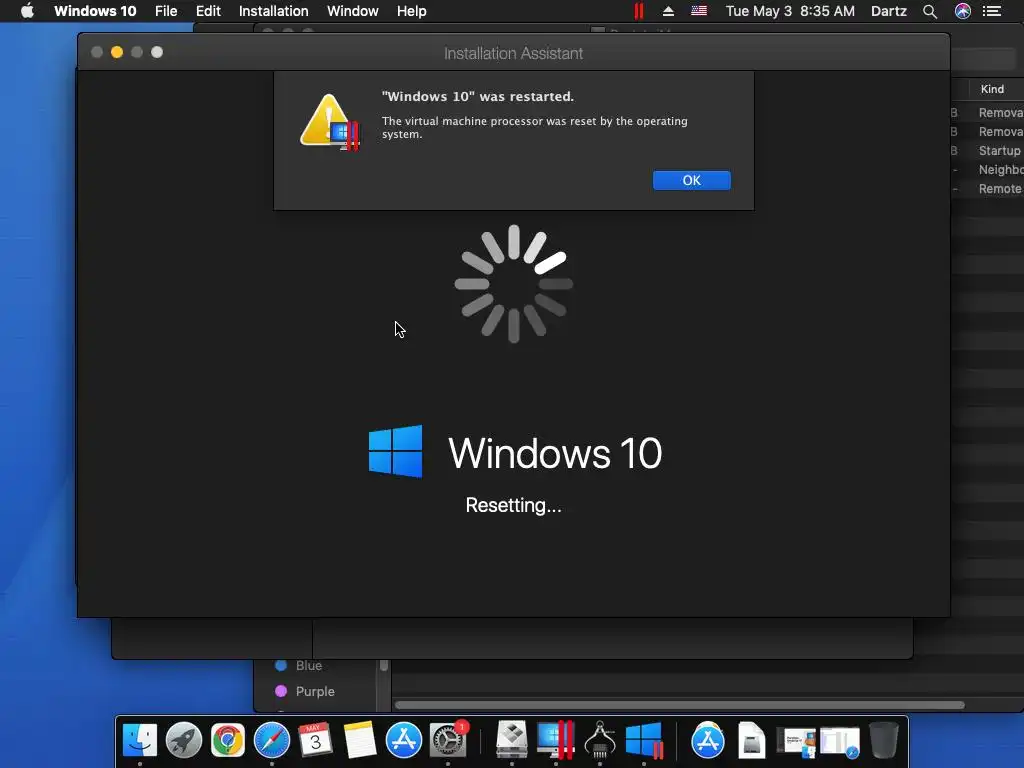Open System Preferences from the Dock
Image resolution: width=1024 pixels, height=768 pixels.
[x=448, y=740]
